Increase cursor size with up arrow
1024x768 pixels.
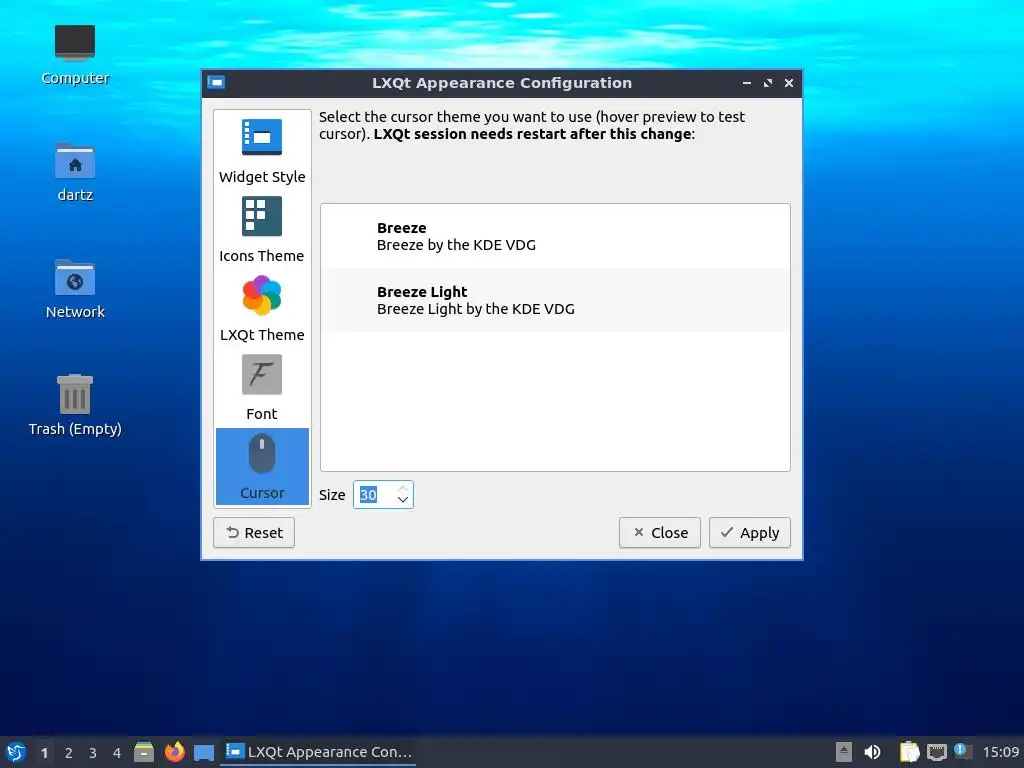[x=403, y=488]
